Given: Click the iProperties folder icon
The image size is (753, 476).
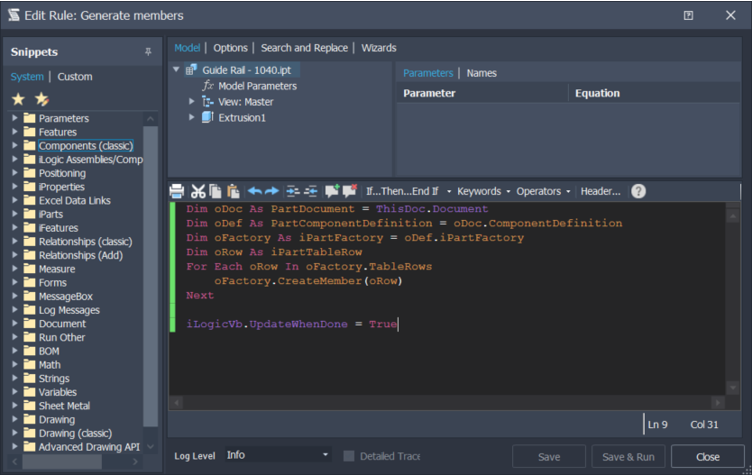Looking at the screenshot, I should [x=30, y=186].
